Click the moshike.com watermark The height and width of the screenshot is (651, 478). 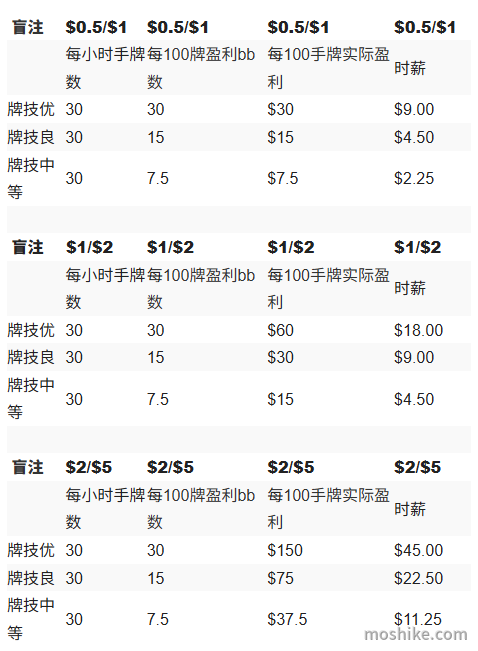(x=416, y=635)
